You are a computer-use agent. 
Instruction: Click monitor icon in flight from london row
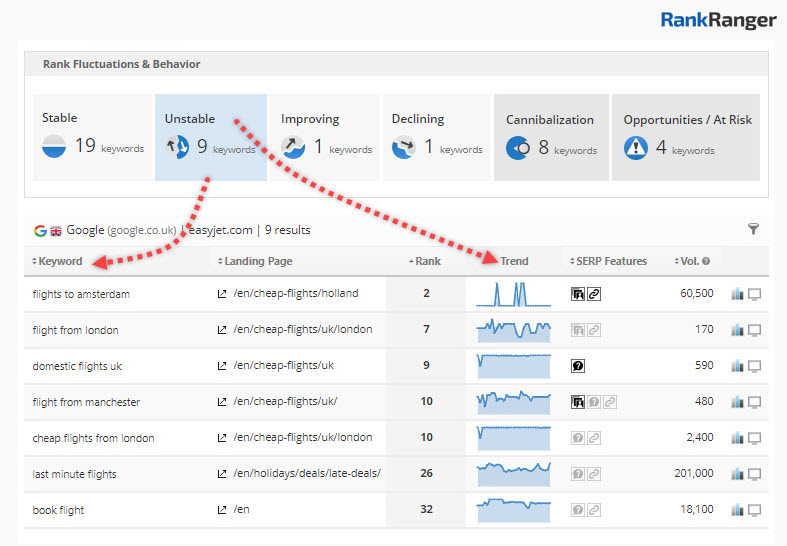click(x=755, y=330)
